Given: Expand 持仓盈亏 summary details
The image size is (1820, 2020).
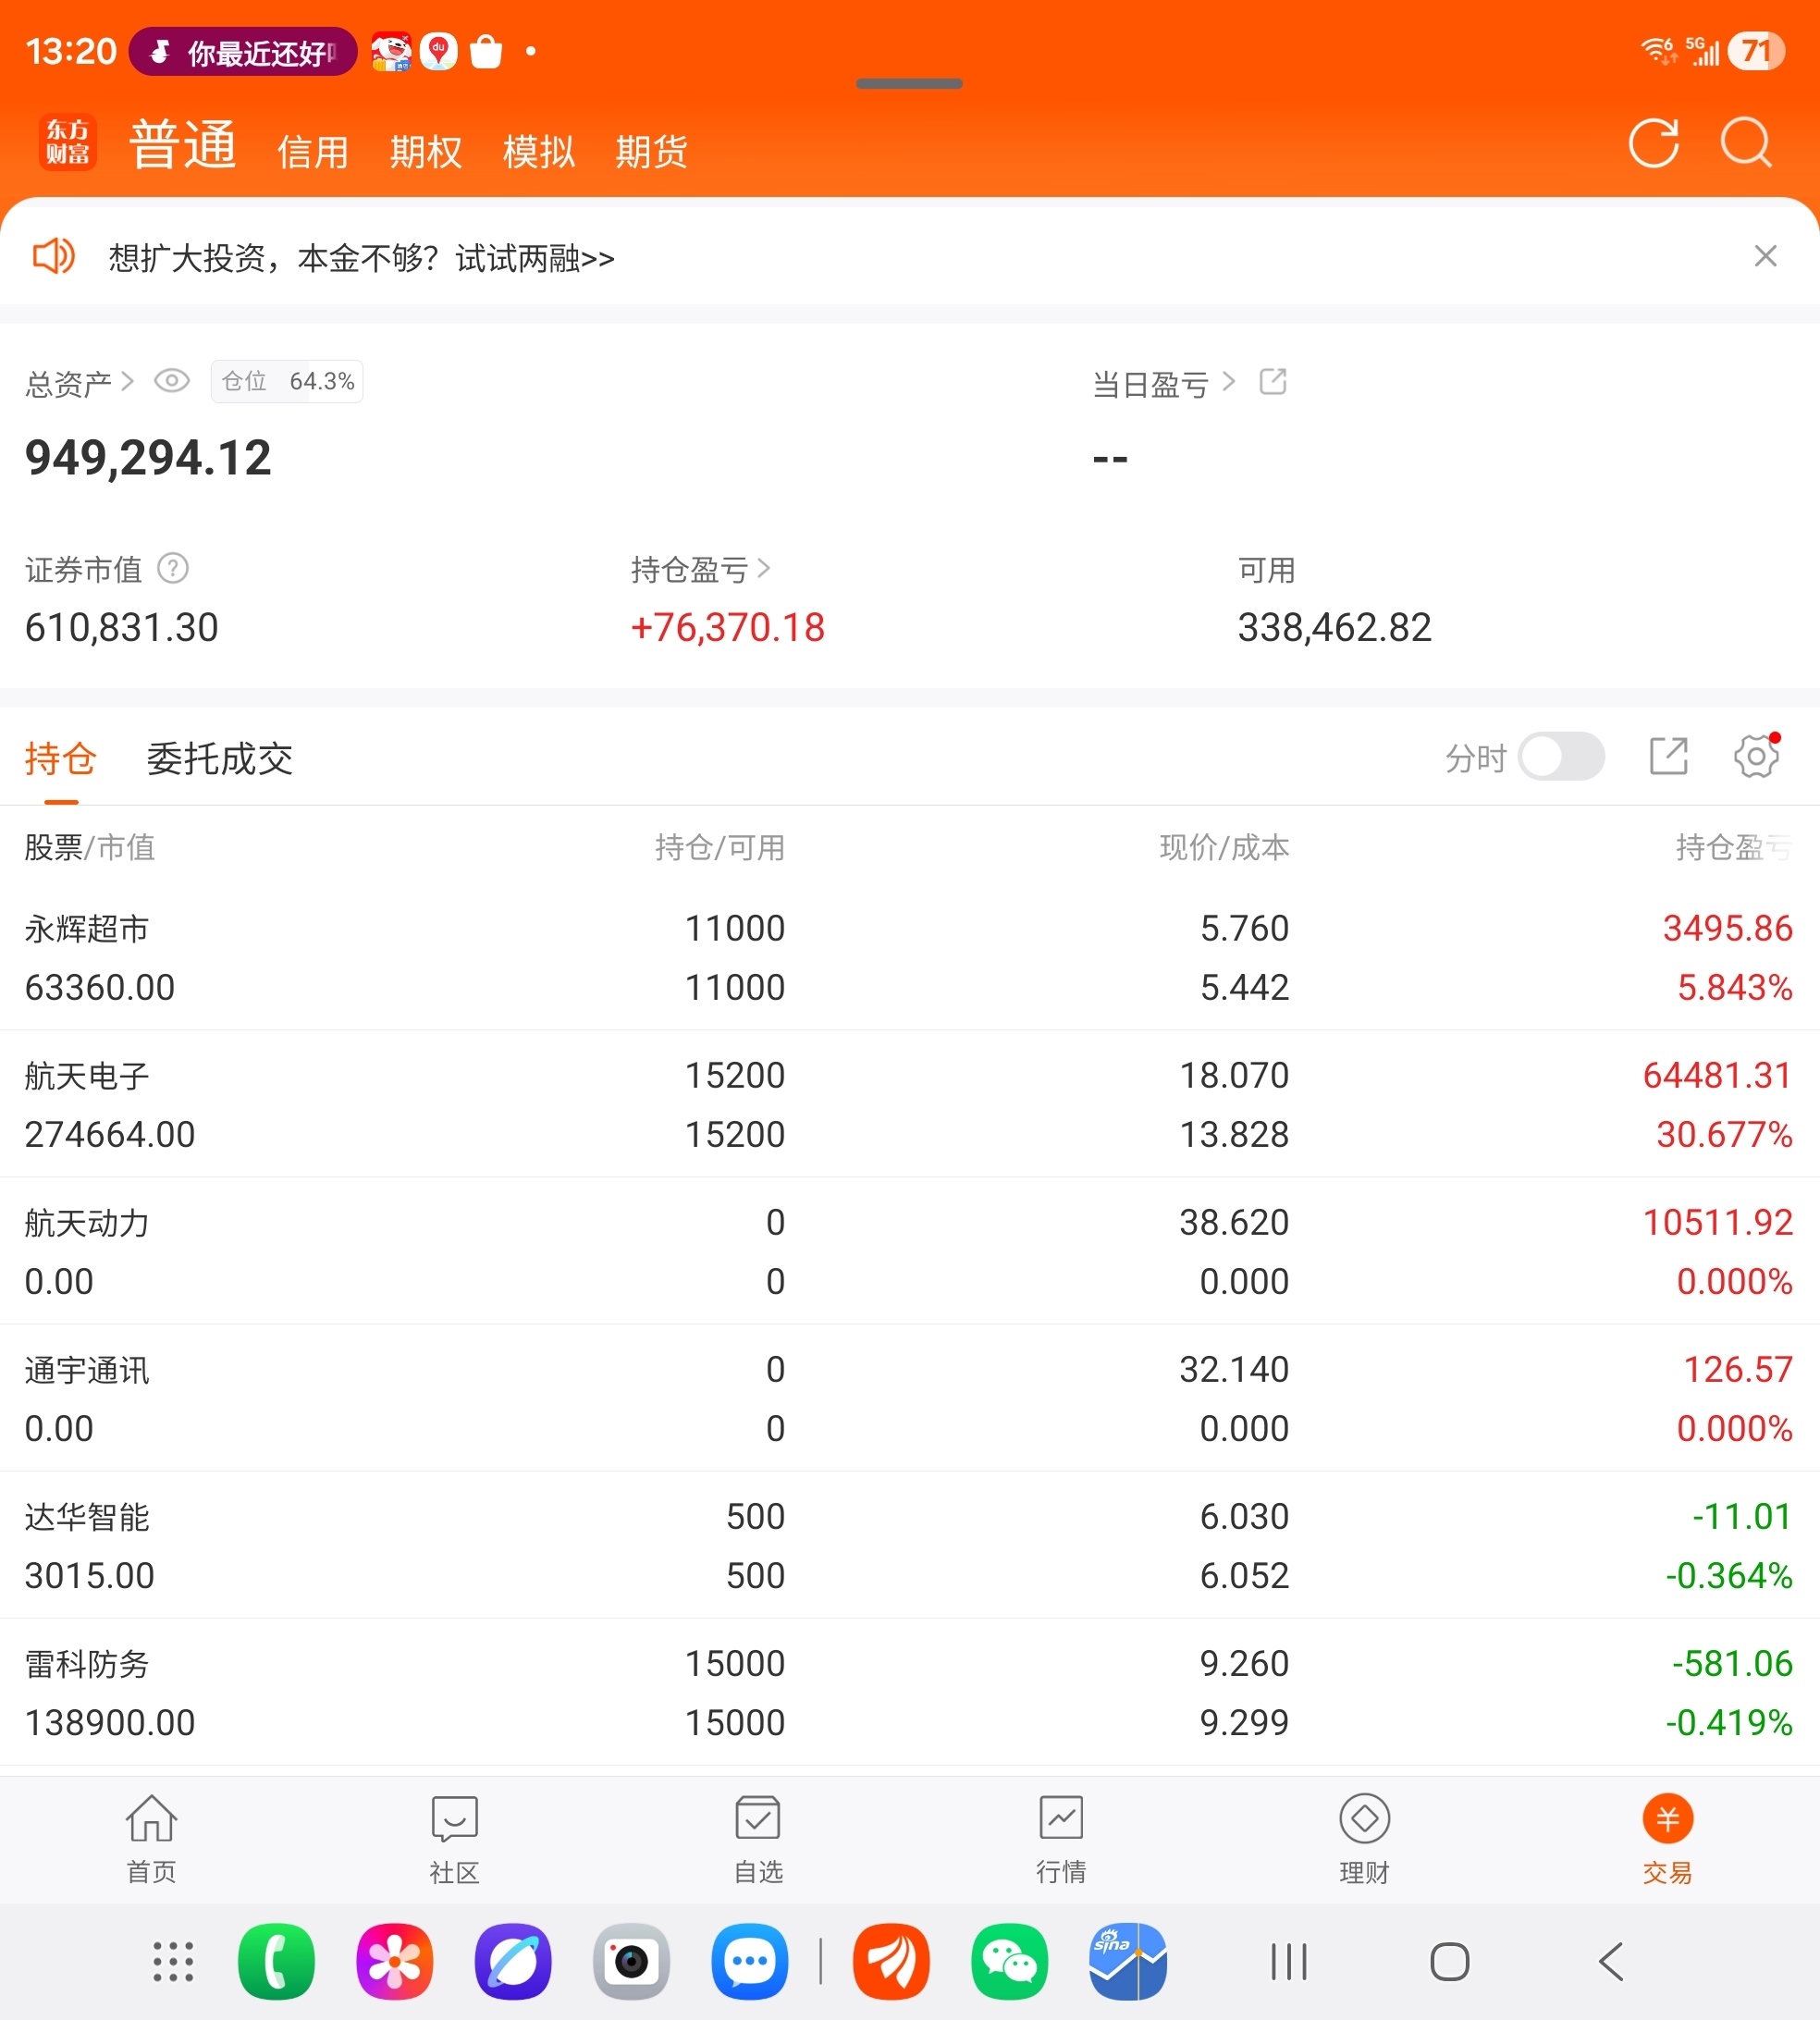Looking at the screenshot, I should point(763,569).
